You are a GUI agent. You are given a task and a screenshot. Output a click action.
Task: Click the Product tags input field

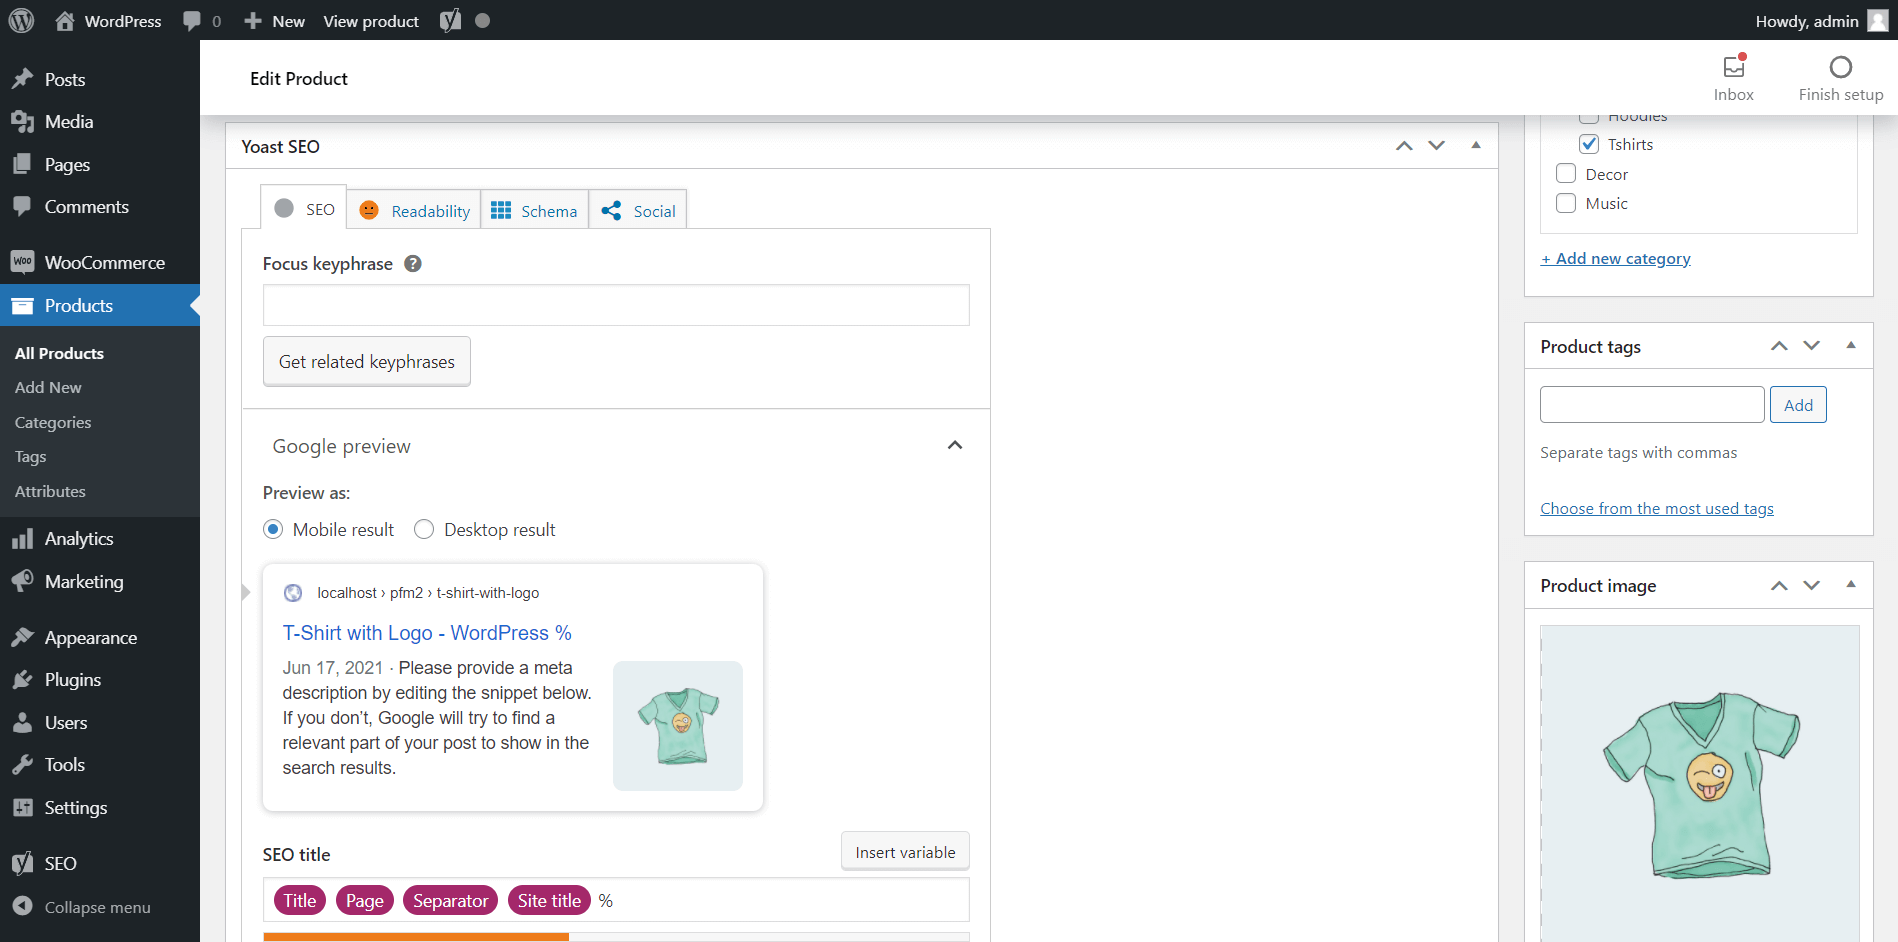pos(1652,405)
